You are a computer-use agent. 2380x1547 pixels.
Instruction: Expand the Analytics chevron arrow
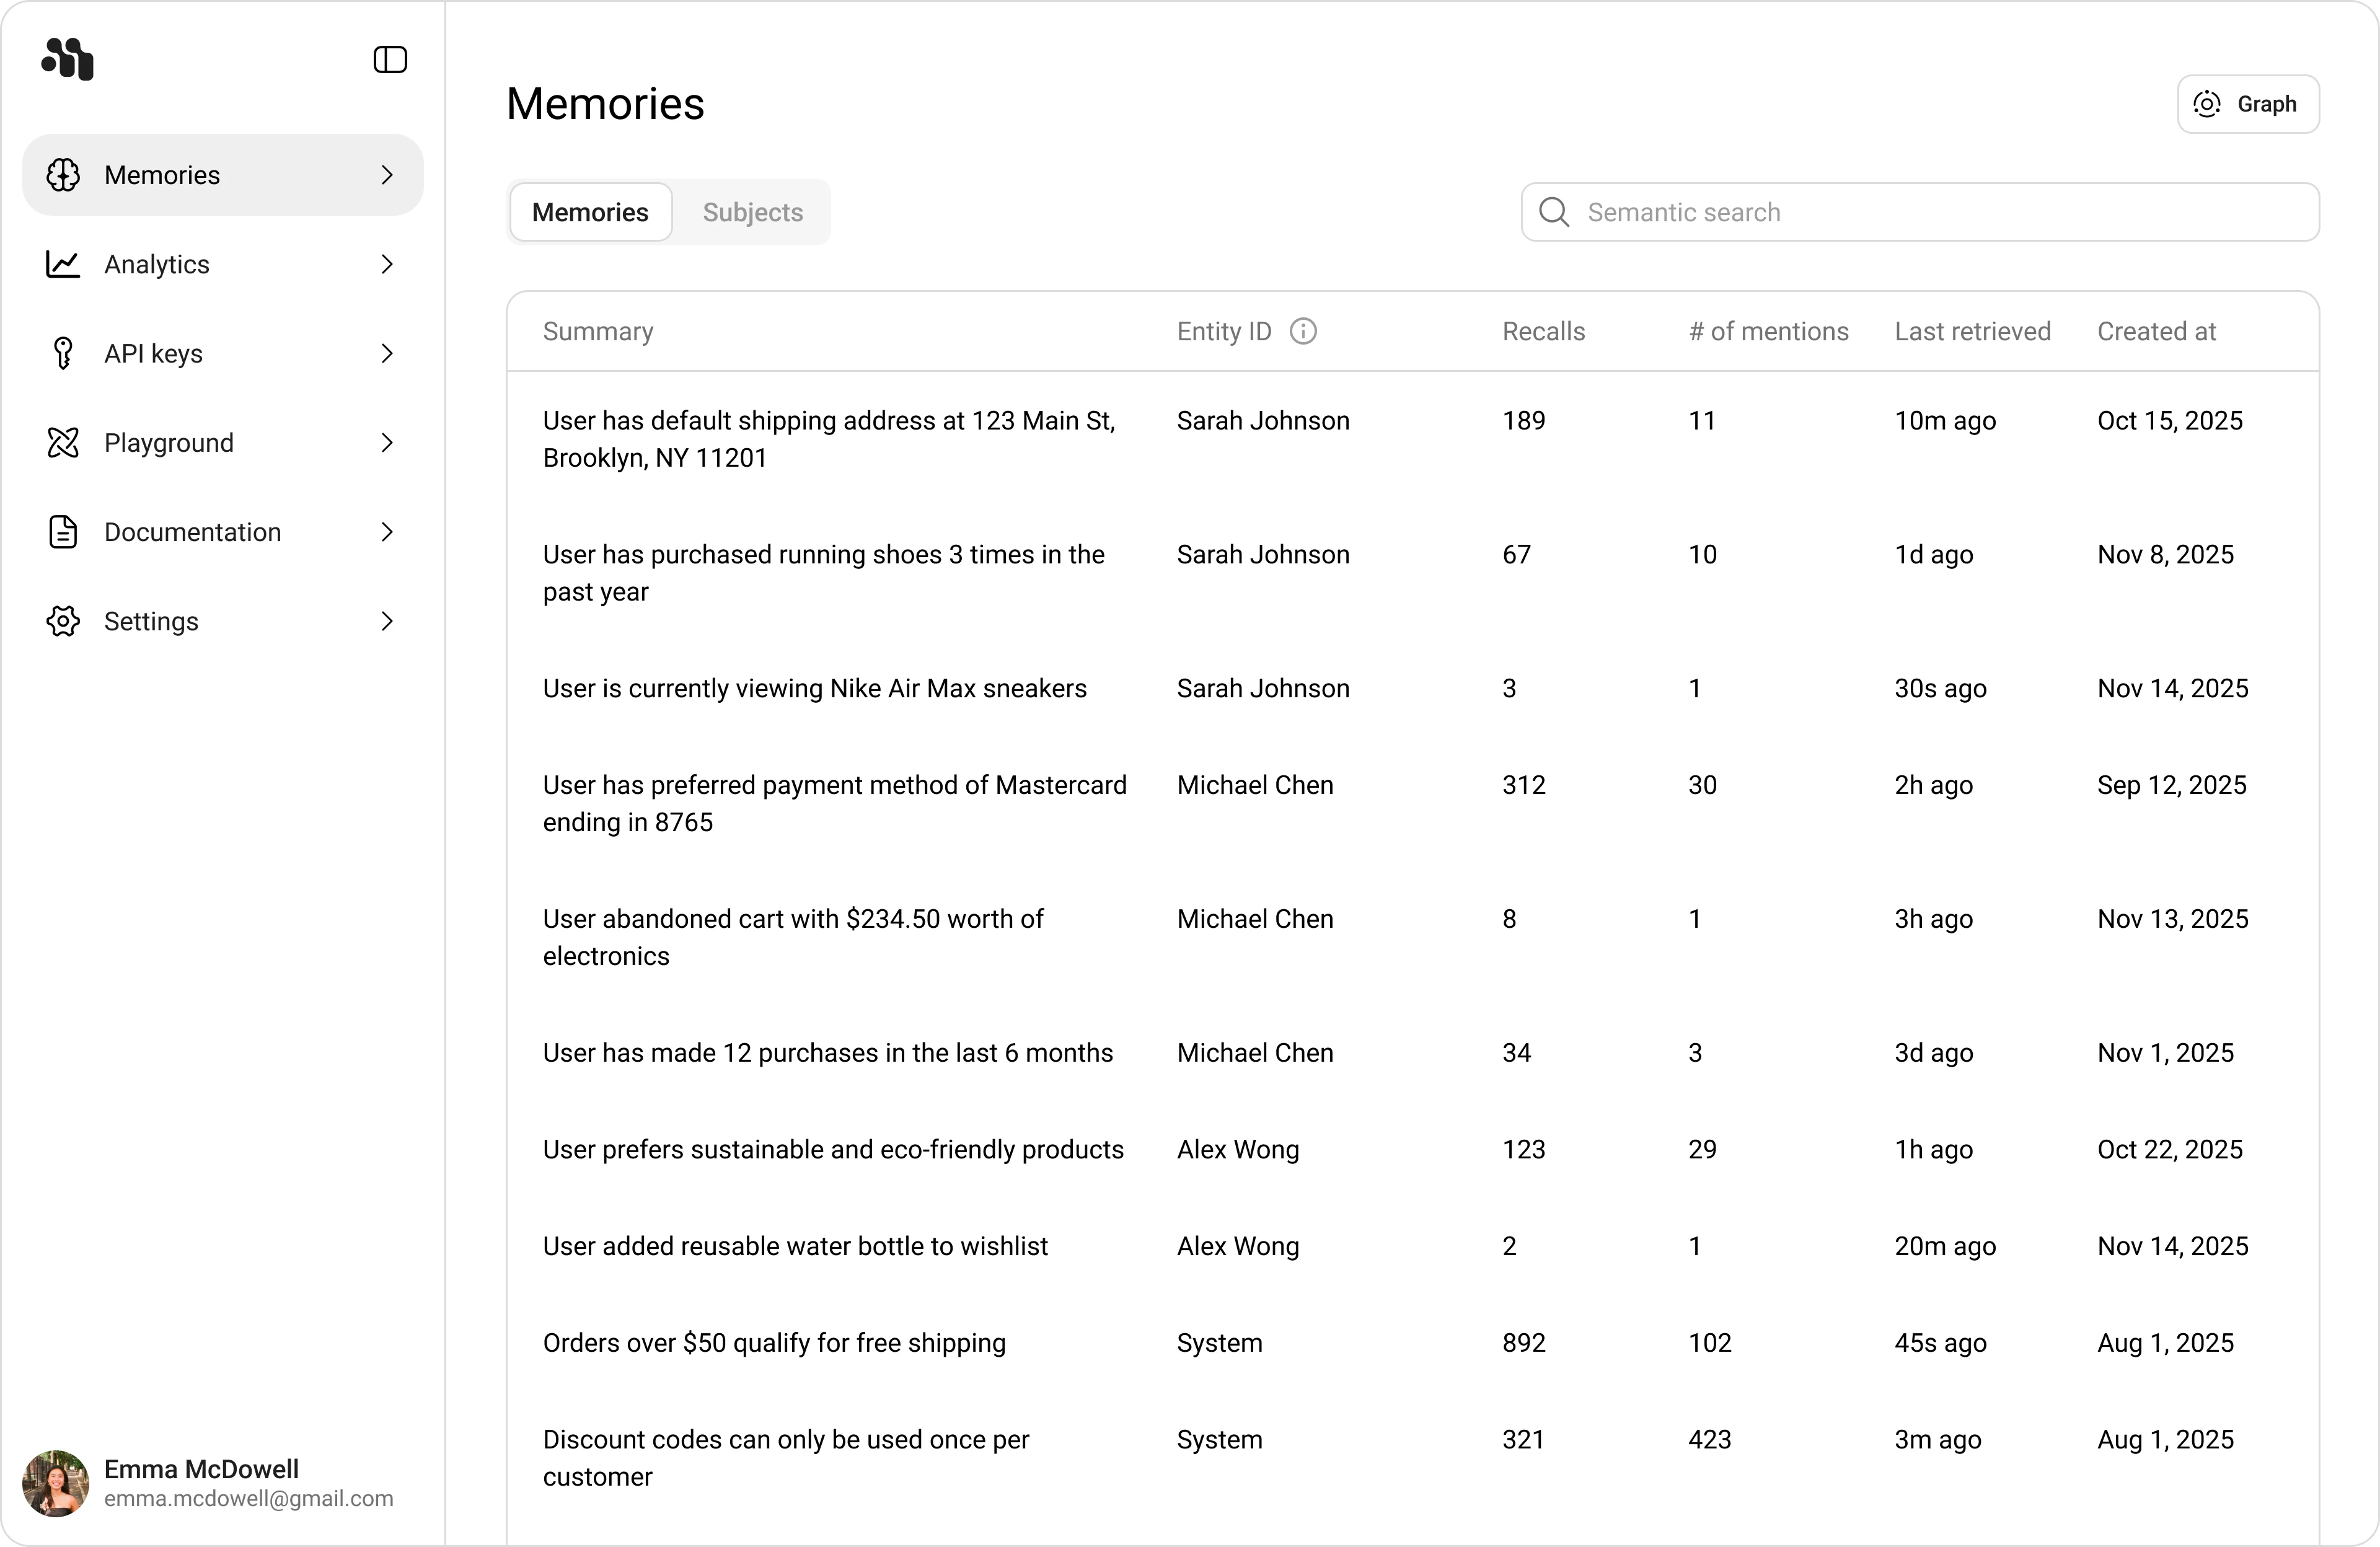pyautogui.click(x=387, y=264)
